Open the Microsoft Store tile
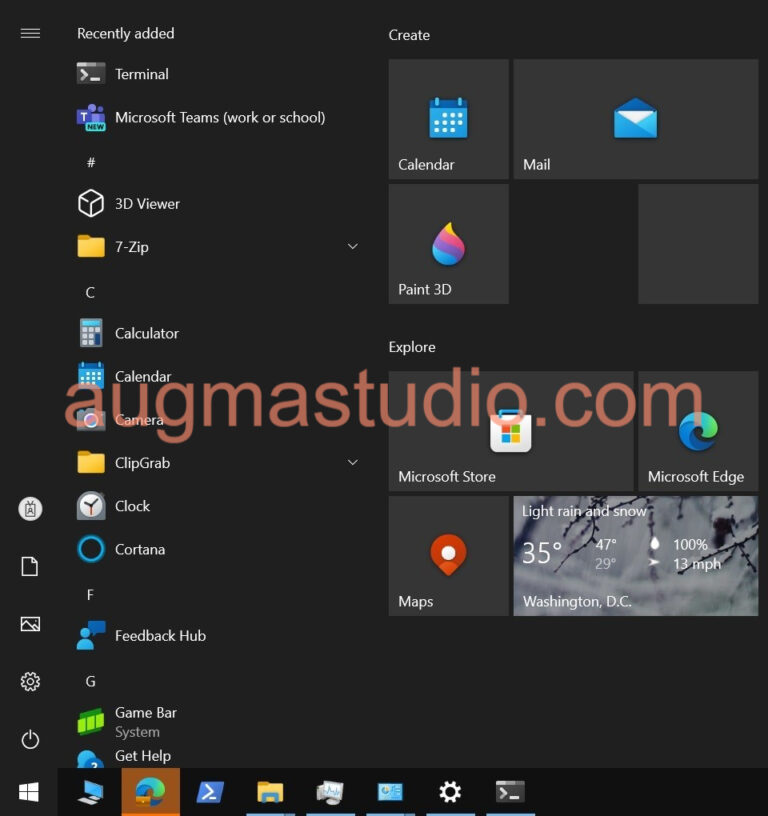Viewport: 768px width, 816px height. (511, 431)
